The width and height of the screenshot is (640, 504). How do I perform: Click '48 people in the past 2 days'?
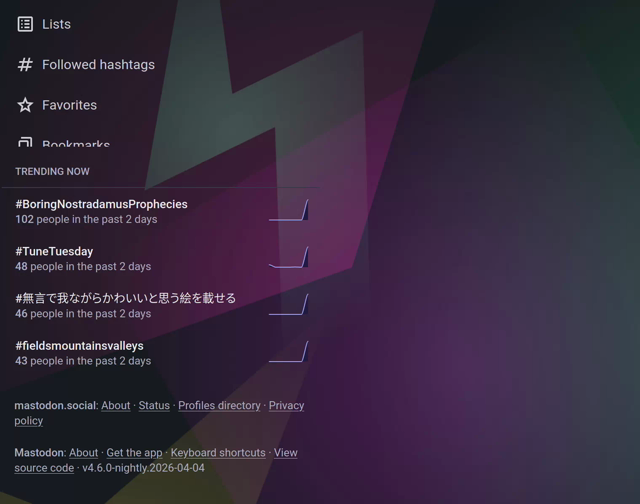[83, 266]
